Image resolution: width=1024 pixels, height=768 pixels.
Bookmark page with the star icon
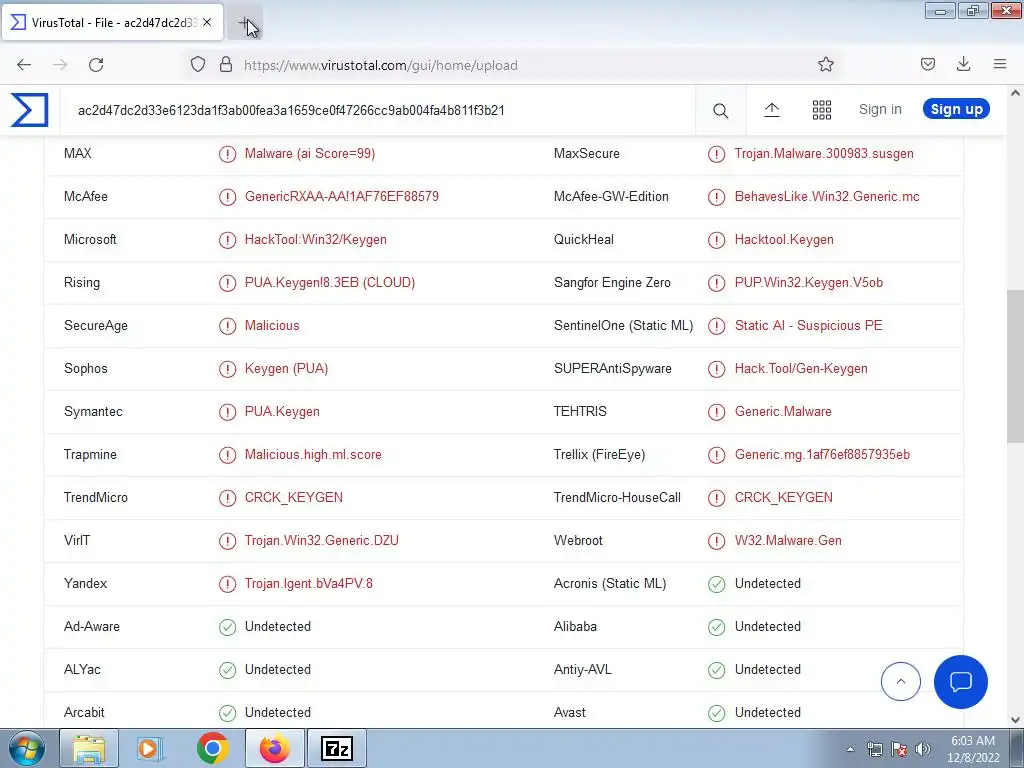coord(825,65)
